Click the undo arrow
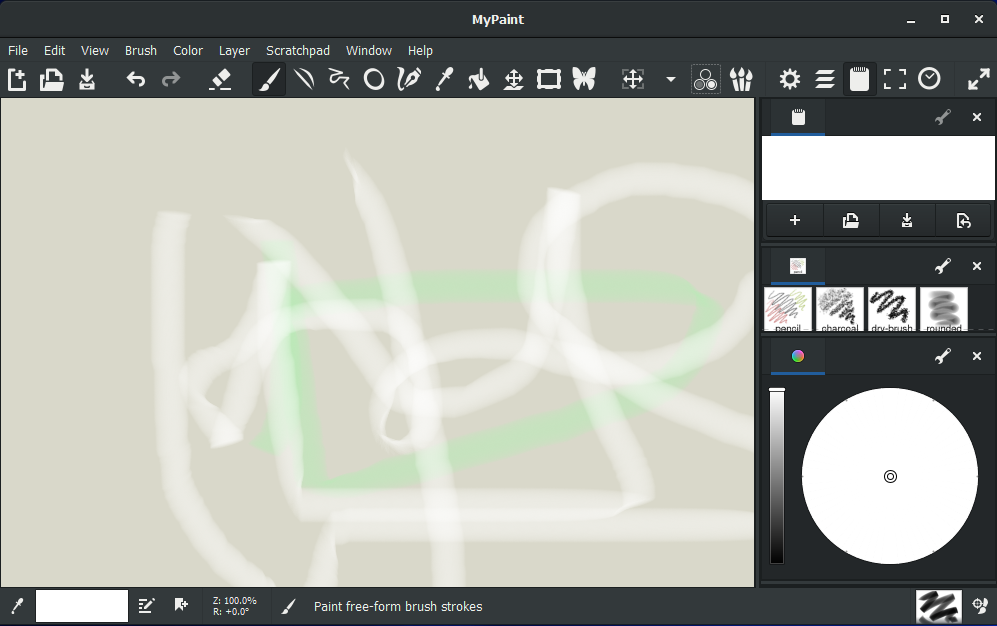 136,80
